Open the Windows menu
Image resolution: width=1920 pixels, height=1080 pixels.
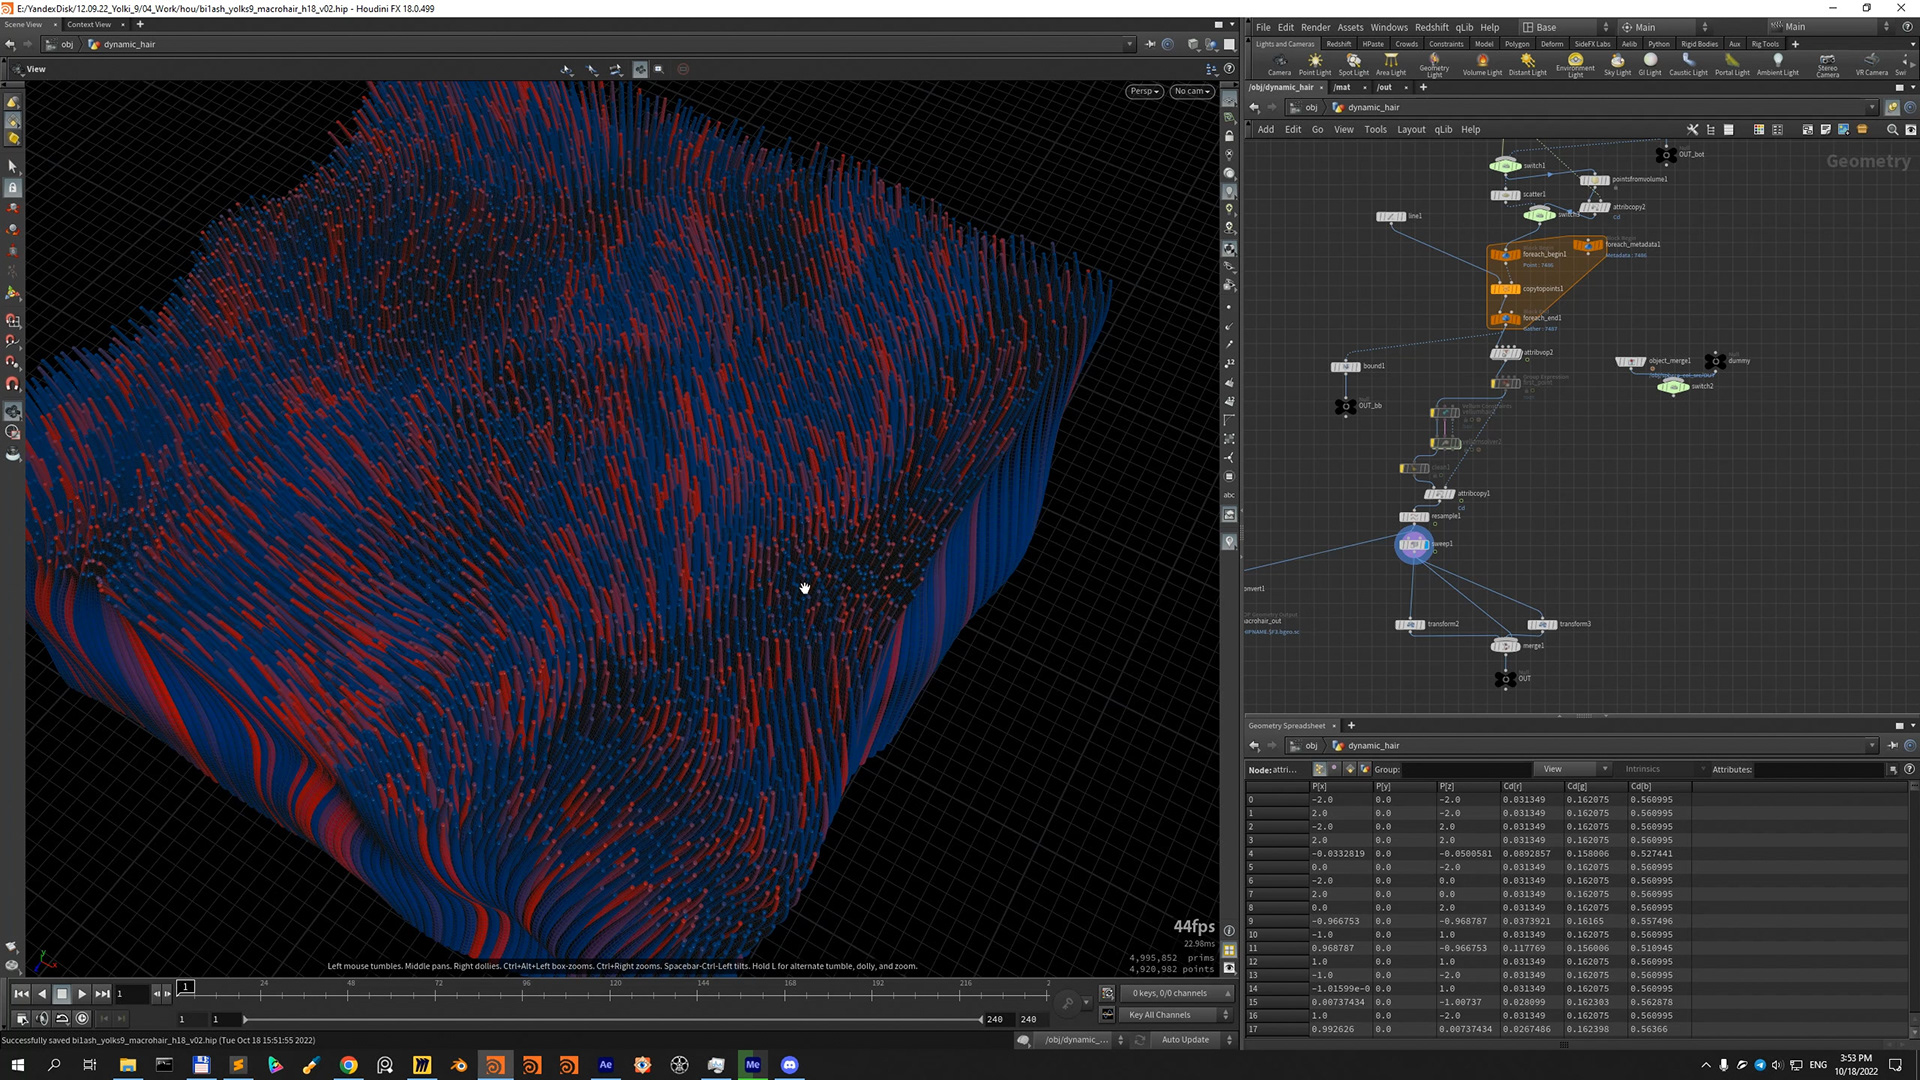tap(1388, 27)
